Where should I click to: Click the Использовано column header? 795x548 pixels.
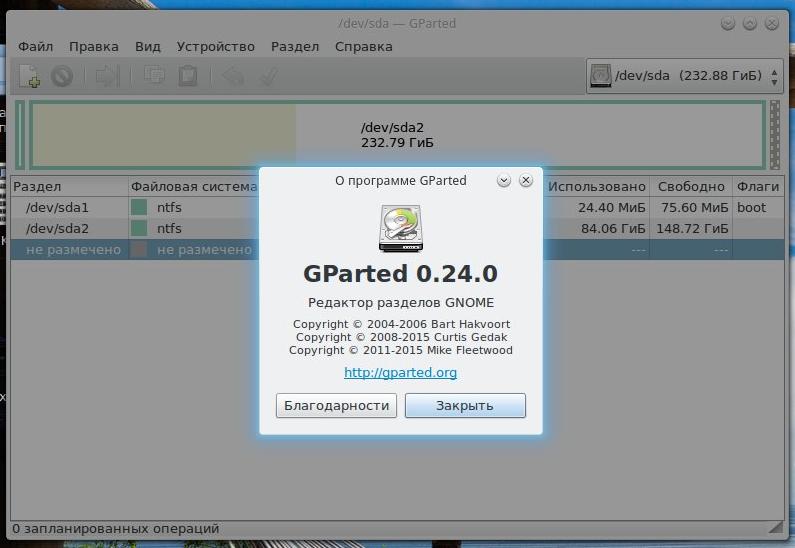(x=596, y=187)
